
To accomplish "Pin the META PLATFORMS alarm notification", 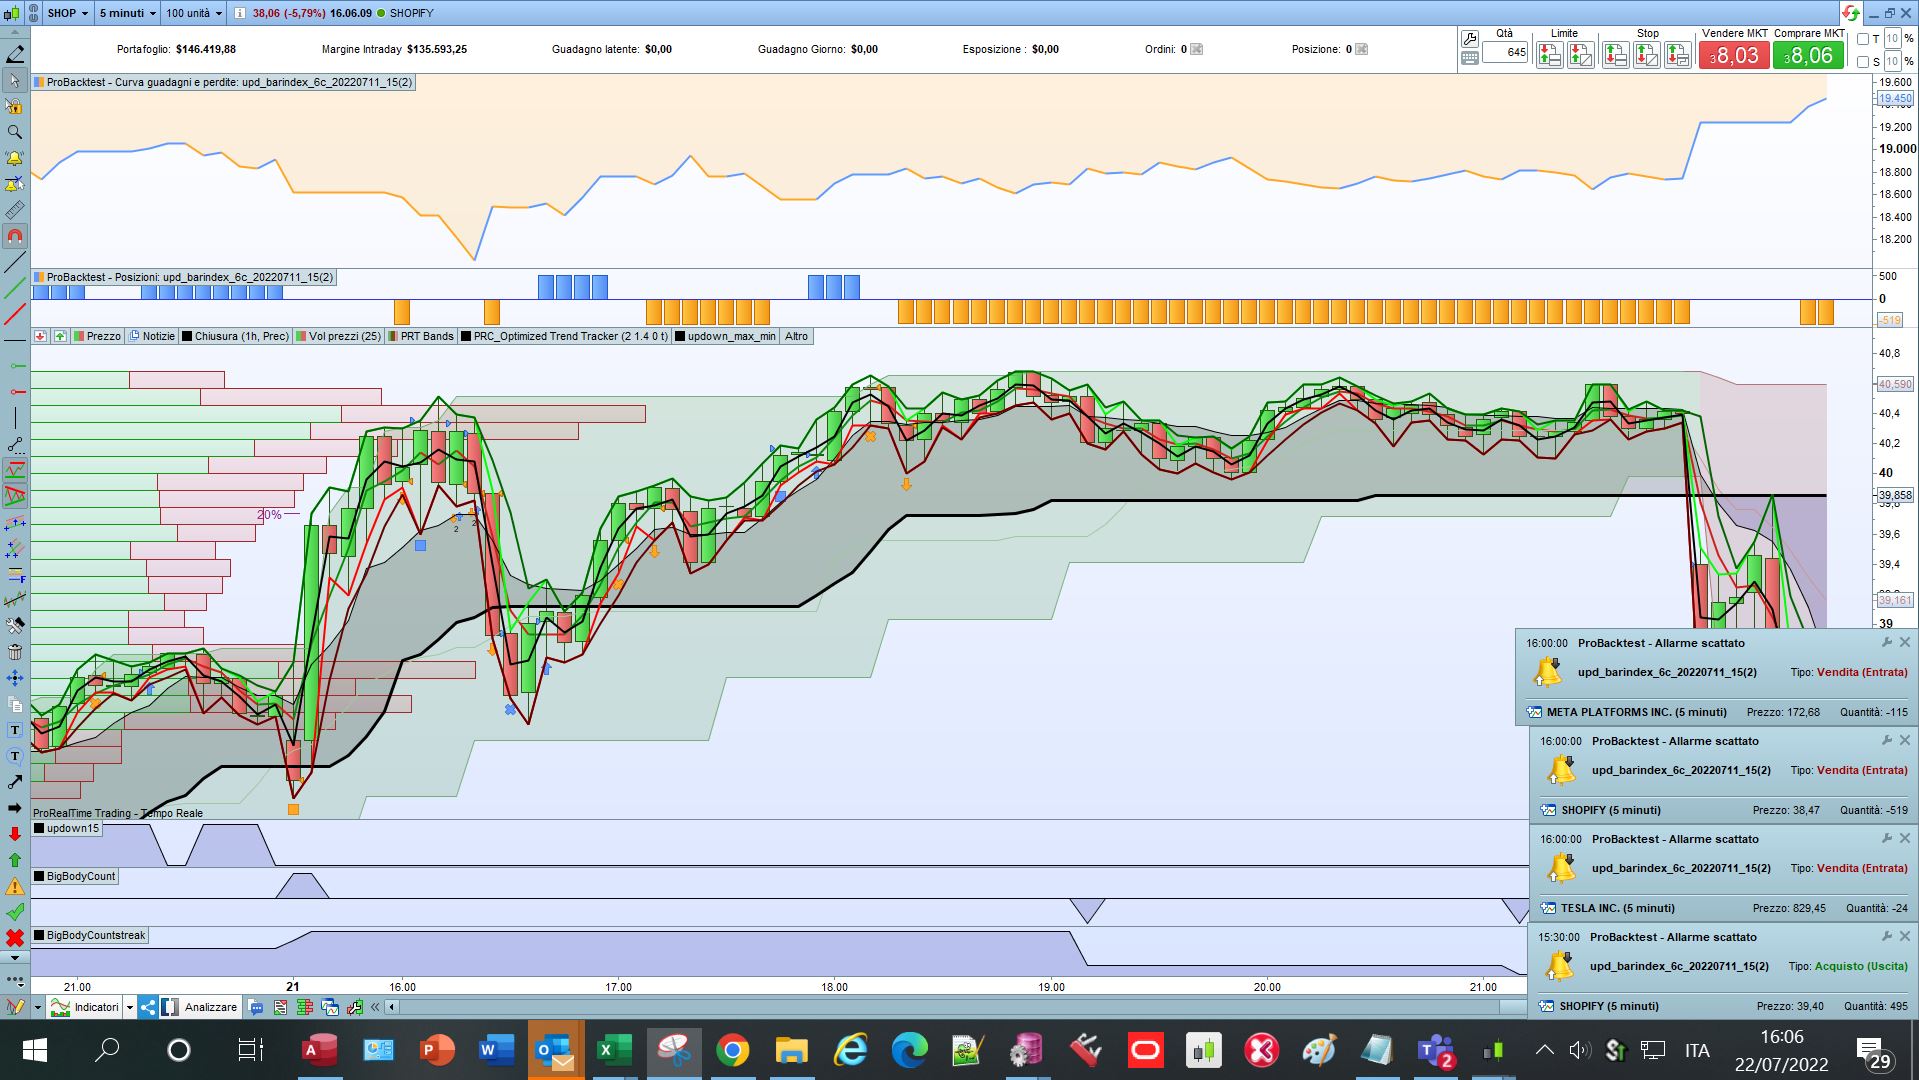I will (1887, 643).
